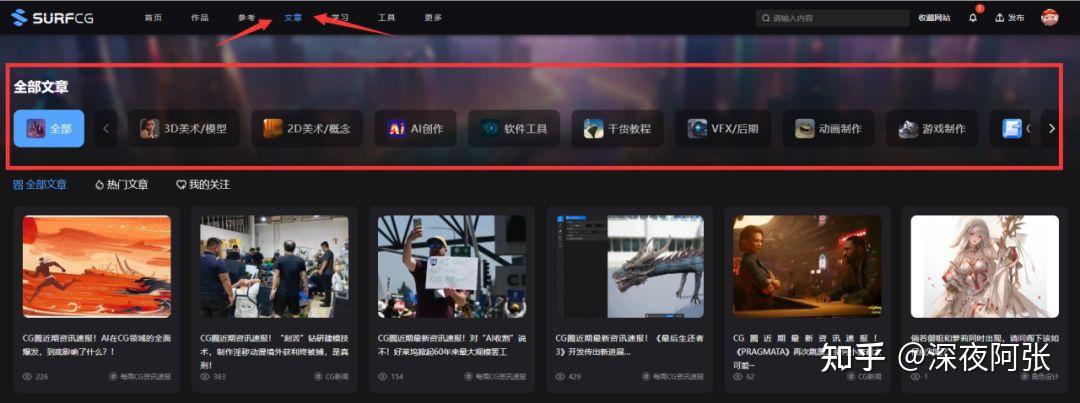Open the workshop crowd photo thumbnail
Viewport: 1080px width, 403px height.
[x=274, y=267]
